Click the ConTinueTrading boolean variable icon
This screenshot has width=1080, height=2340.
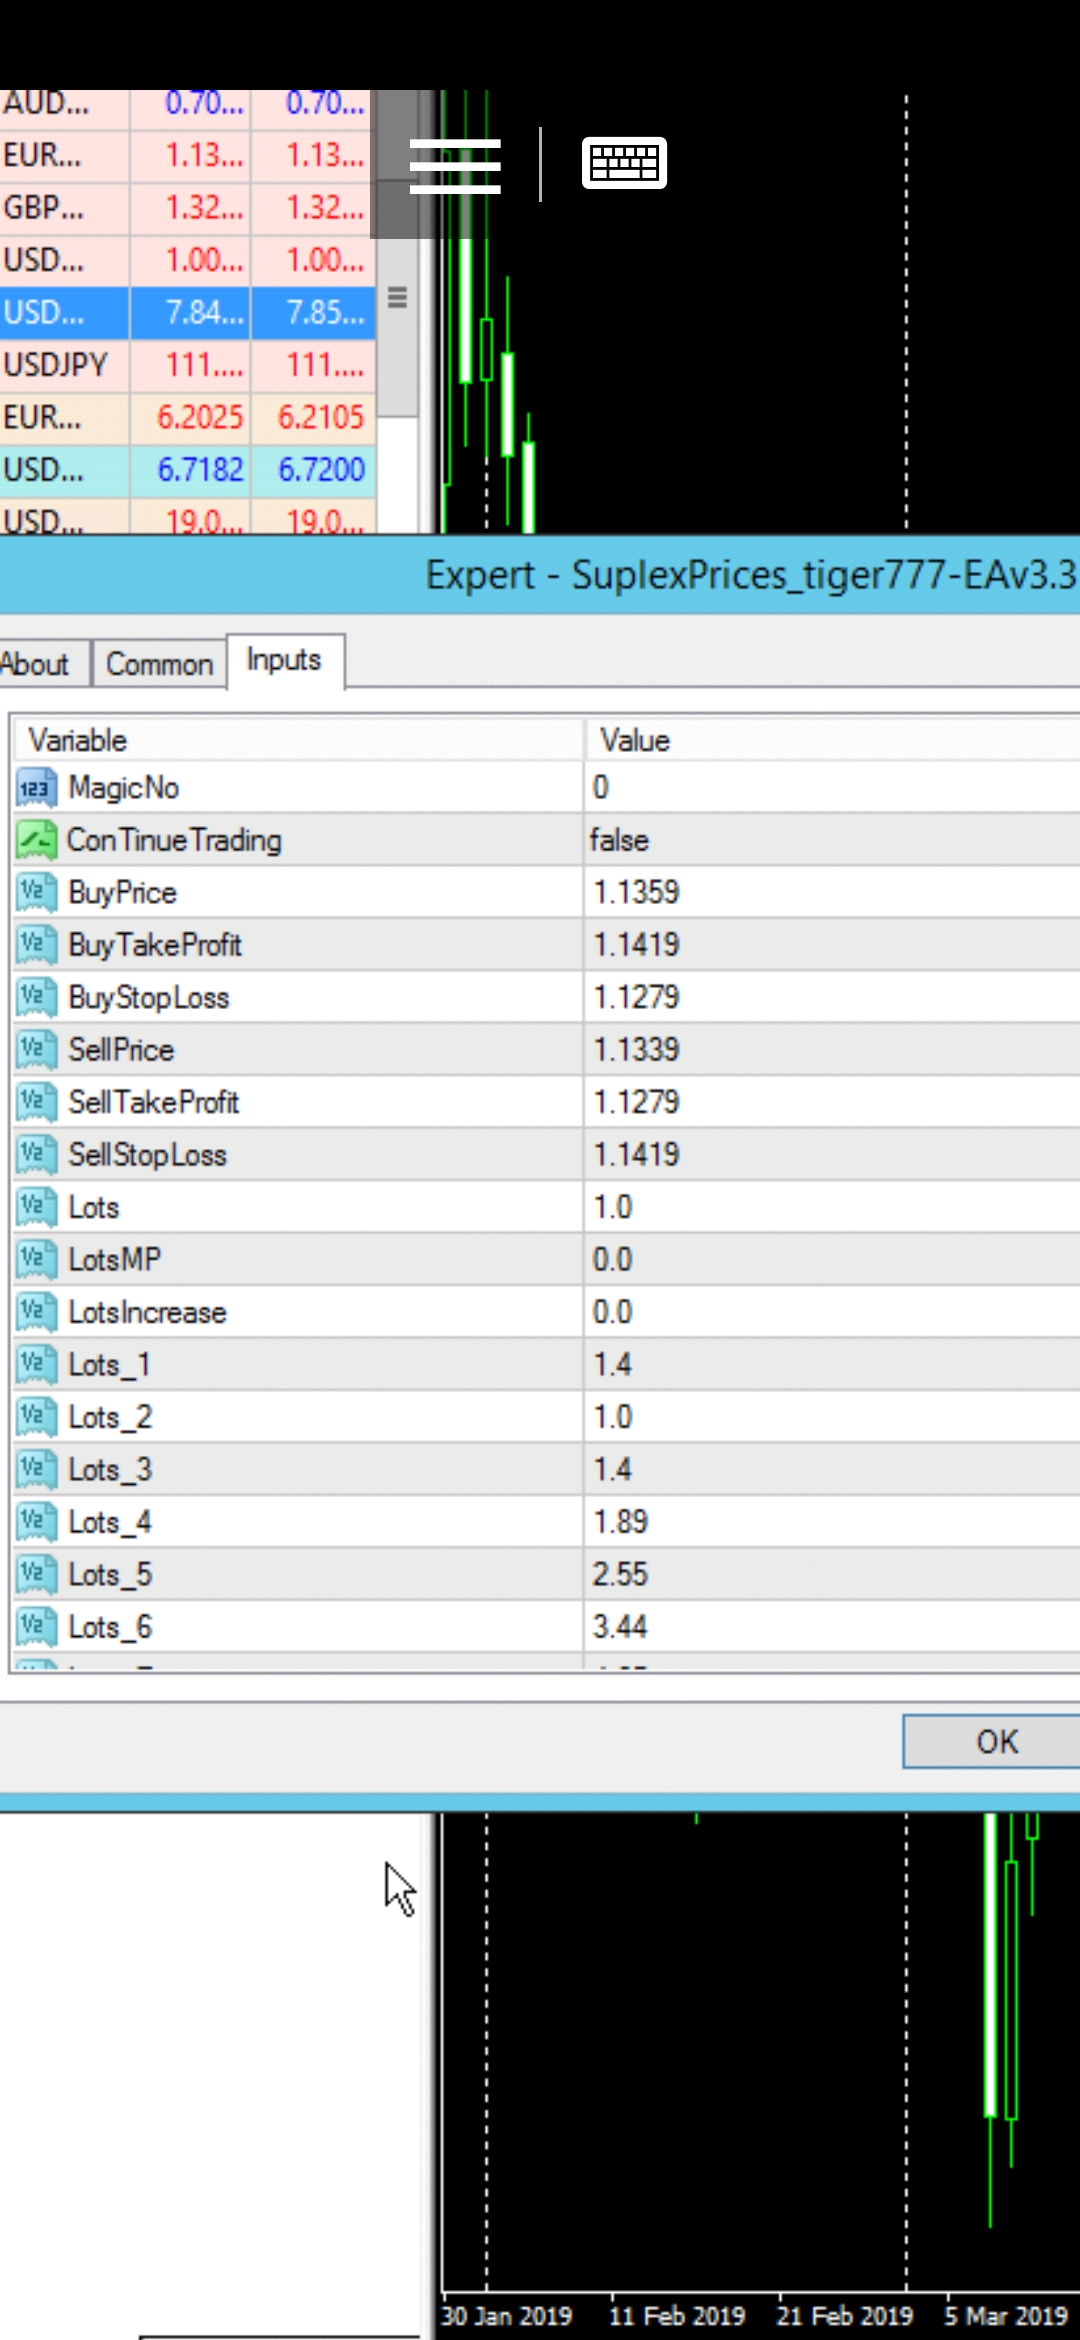point(36,840)
